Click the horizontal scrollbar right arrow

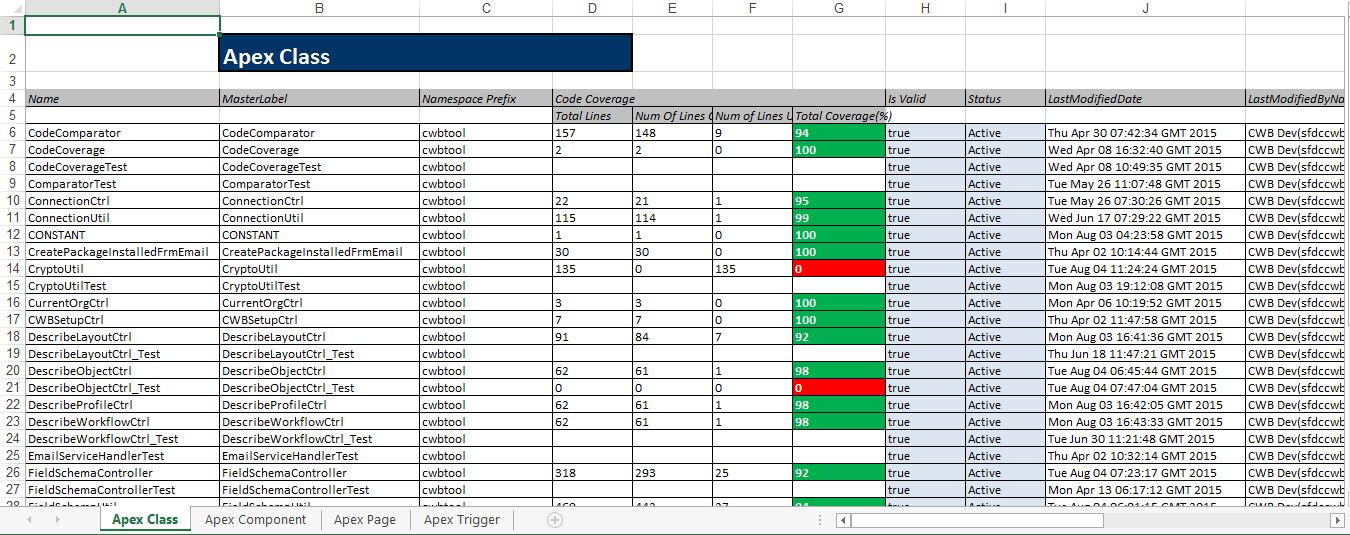pos(1337,520)
